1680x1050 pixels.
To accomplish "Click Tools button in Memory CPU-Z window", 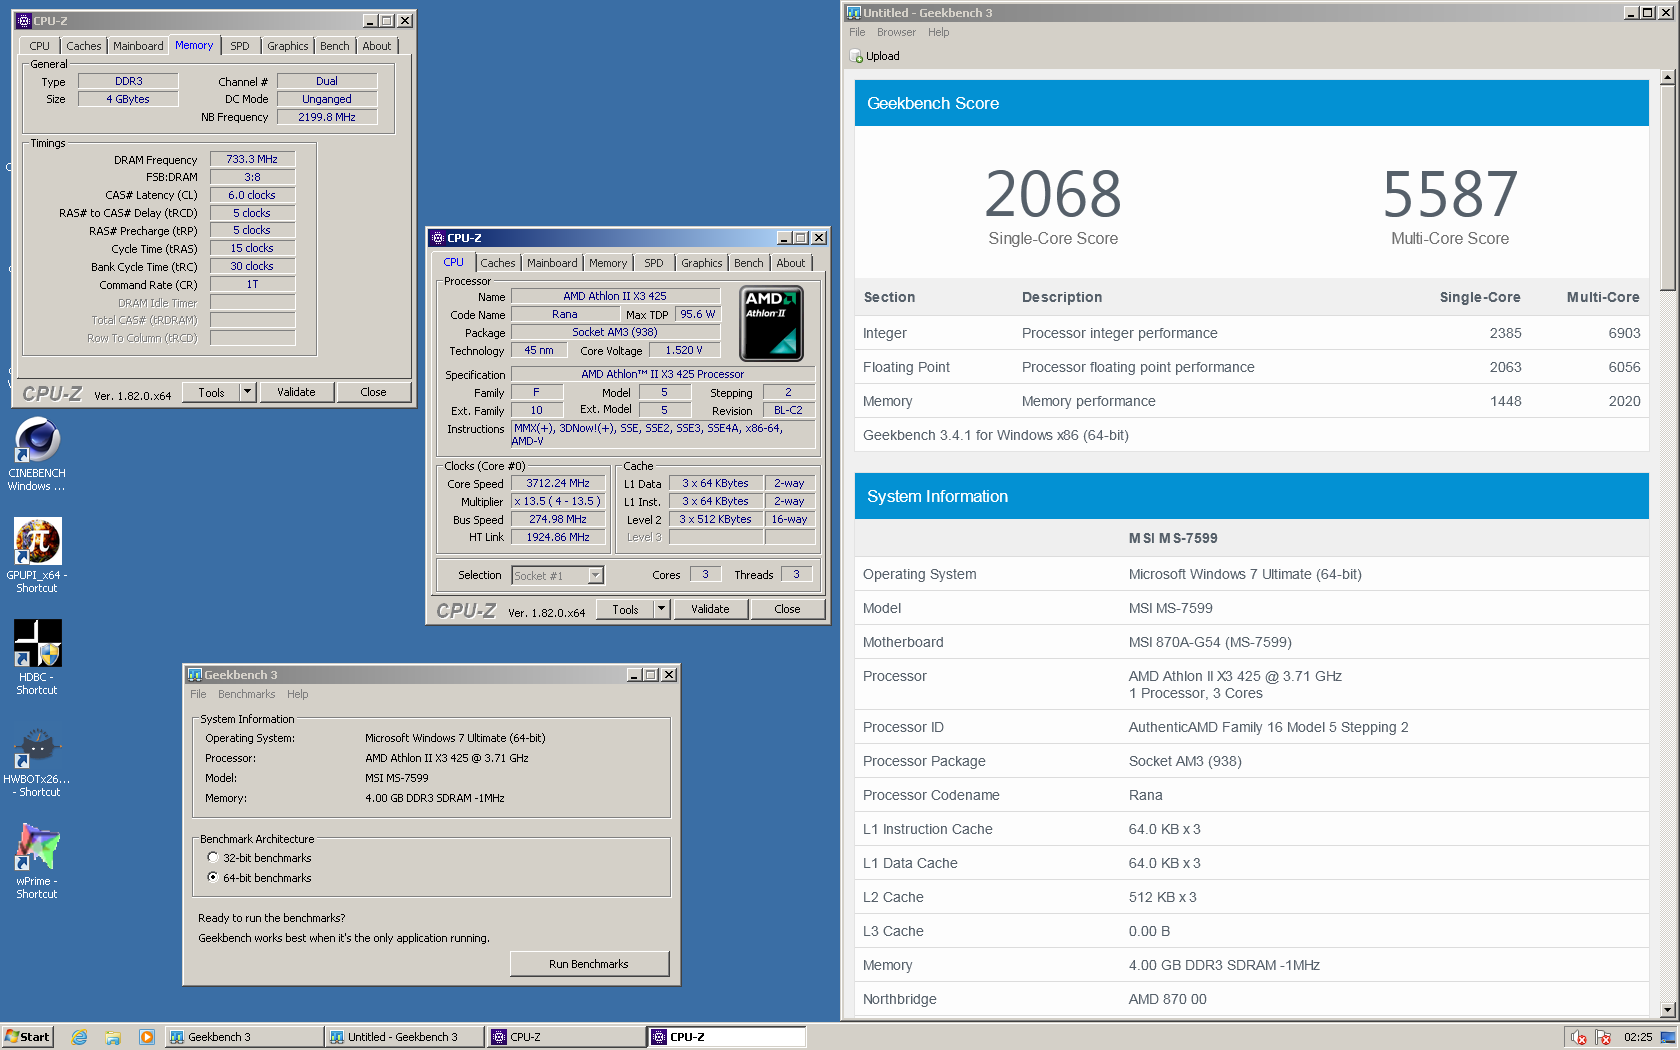I will pos(211,392).
